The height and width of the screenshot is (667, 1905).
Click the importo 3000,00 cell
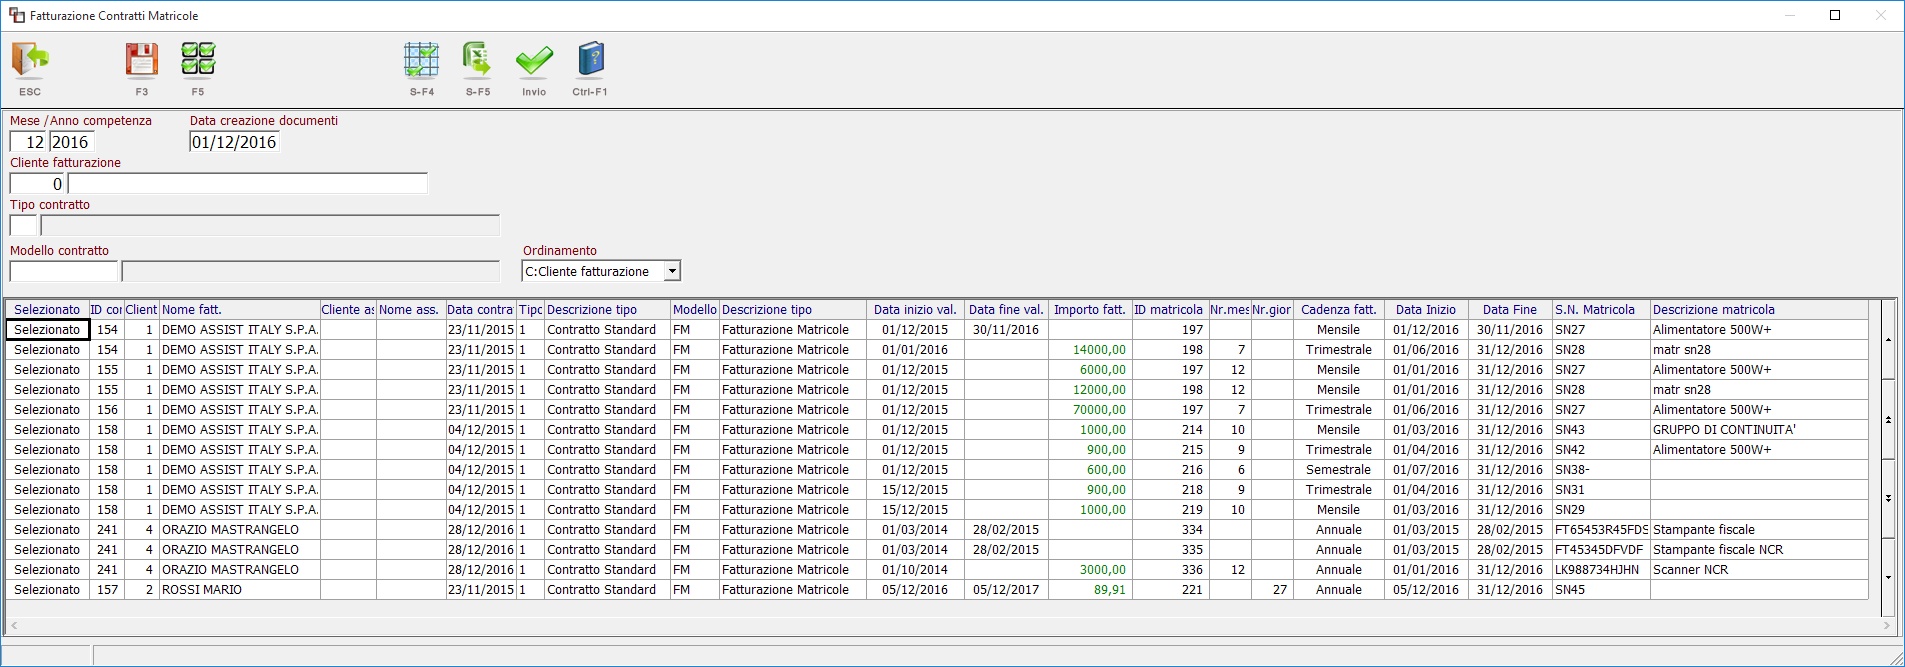click(1089, 570)
